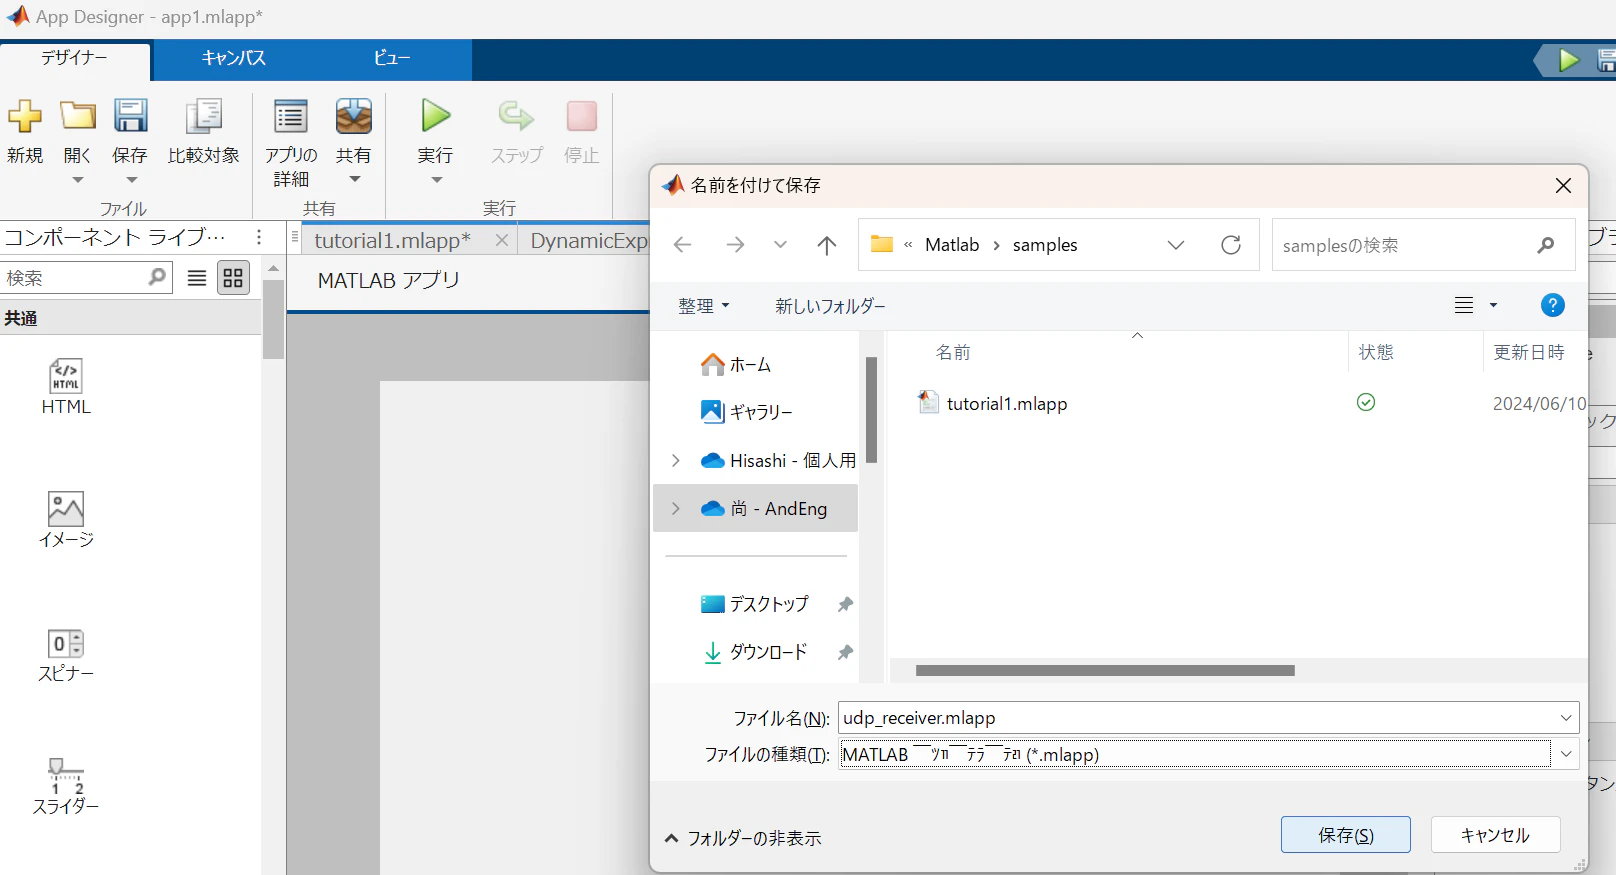Open Desktop (デスクトップ) quick access folder
This screenshot has width=1616, height=875.
[755, 604]
